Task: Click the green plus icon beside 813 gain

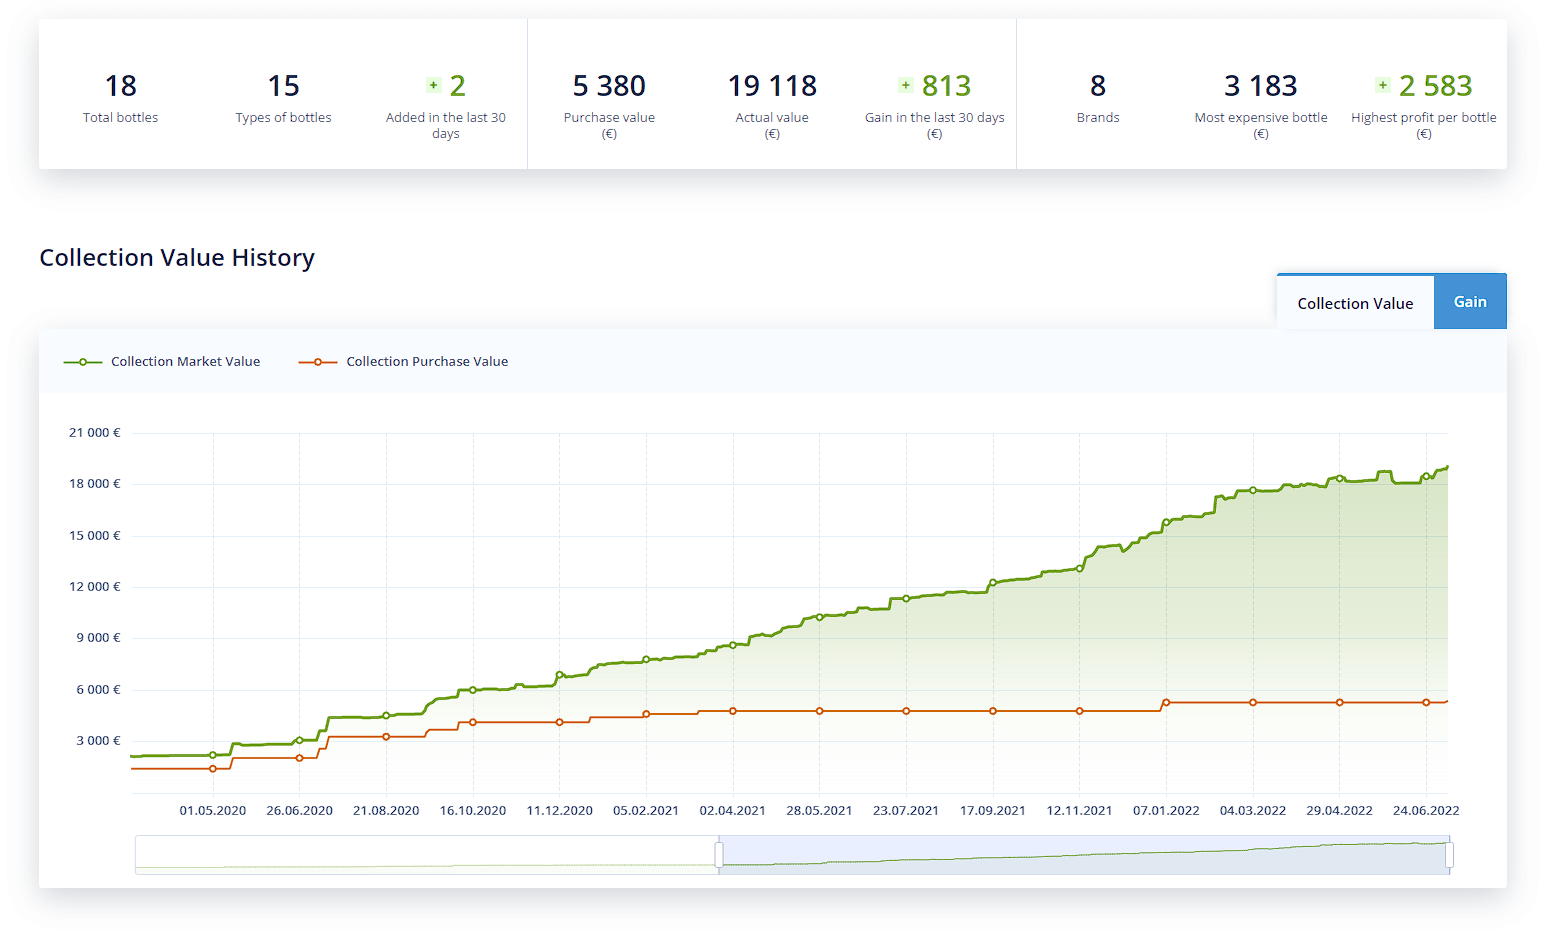Action: [x=905, y=85]
